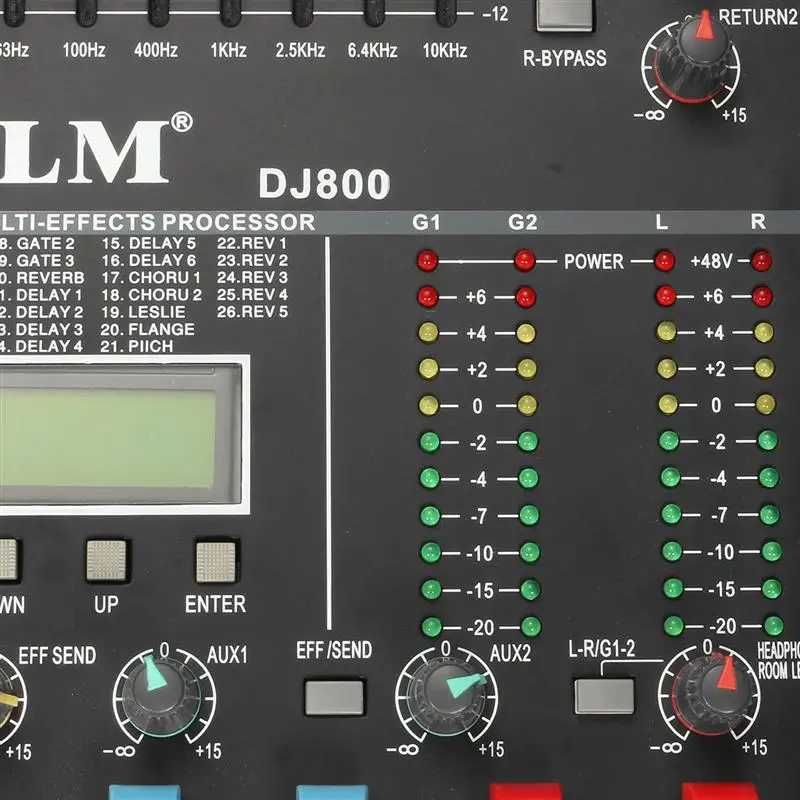Click the '22.REV 1' effect entry
The width and height of the screenshot is (800, 800).
[252, 243]
